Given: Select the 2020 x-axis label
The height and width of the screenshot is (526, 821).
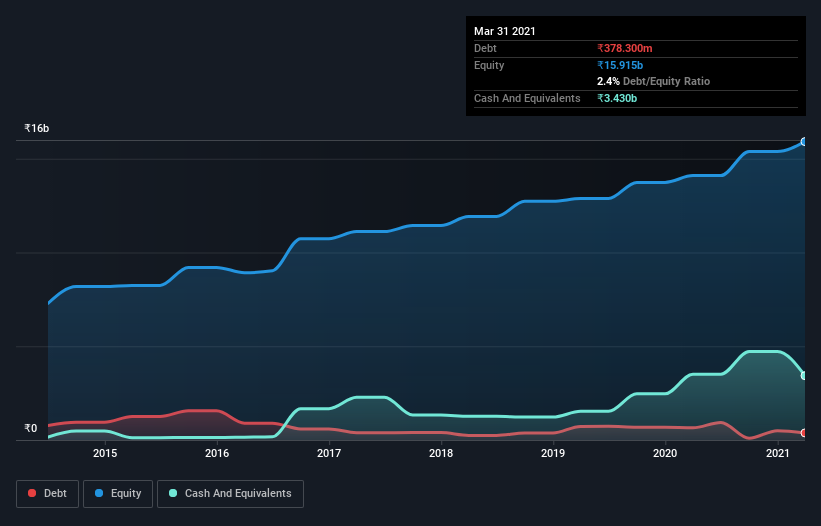Looking at the screenshot, I should point(665,453).
